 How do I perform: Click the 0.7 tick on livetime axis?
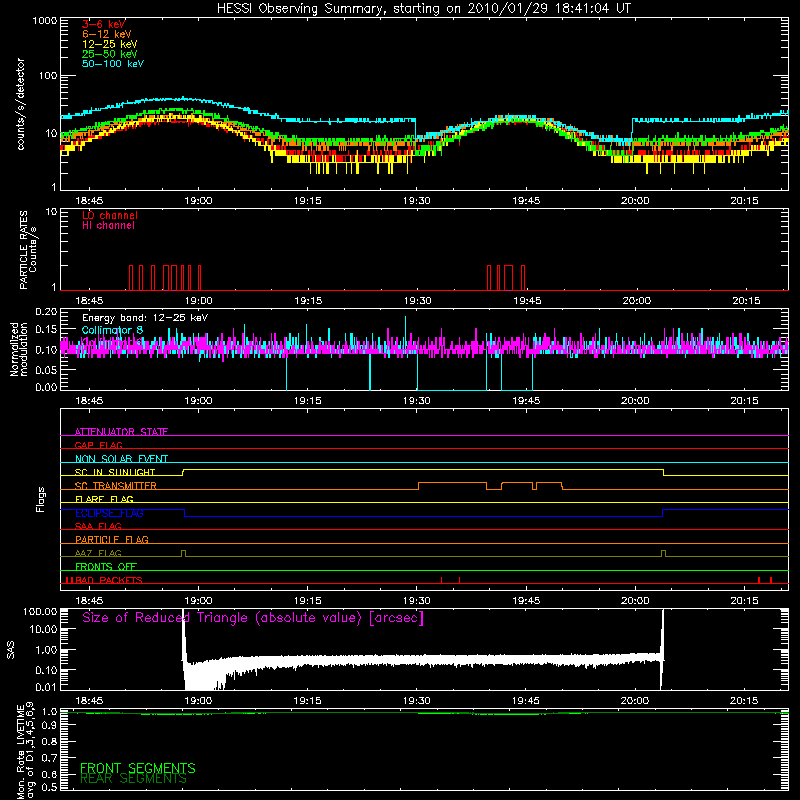49,758
